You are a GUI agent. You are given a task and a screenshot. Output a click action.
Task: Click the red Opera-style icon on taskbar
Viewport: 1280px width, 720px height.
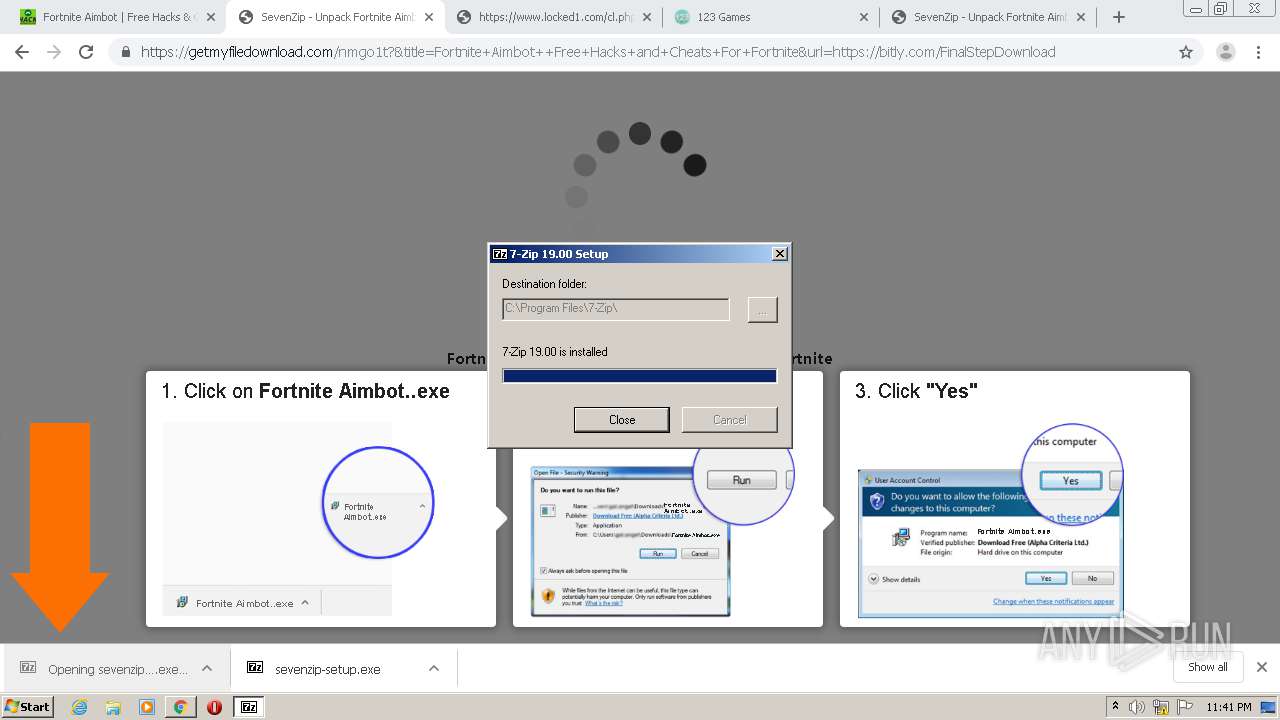(x=214, y=707)
